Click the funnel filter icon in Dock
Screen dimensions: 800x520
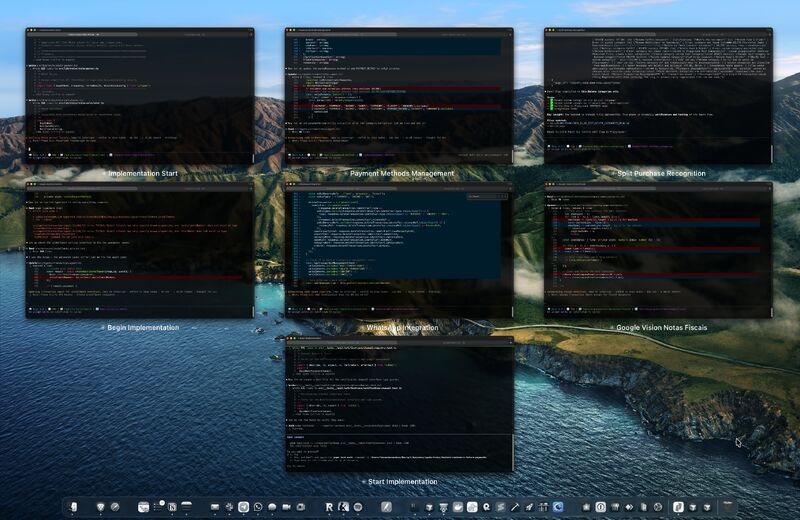click(443, 507)
